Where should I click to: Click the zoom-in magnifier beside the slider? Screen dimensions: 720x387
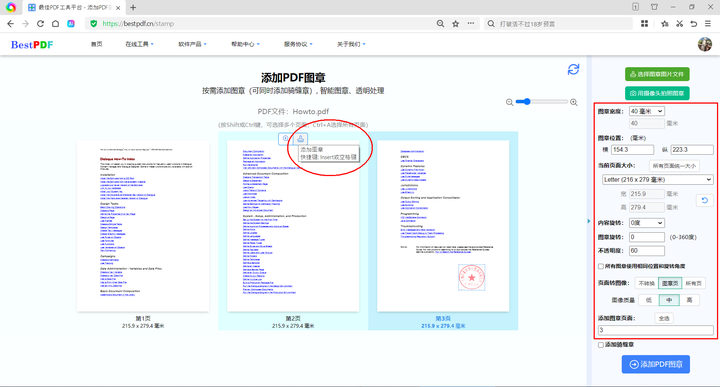click(x=574, y=102)
